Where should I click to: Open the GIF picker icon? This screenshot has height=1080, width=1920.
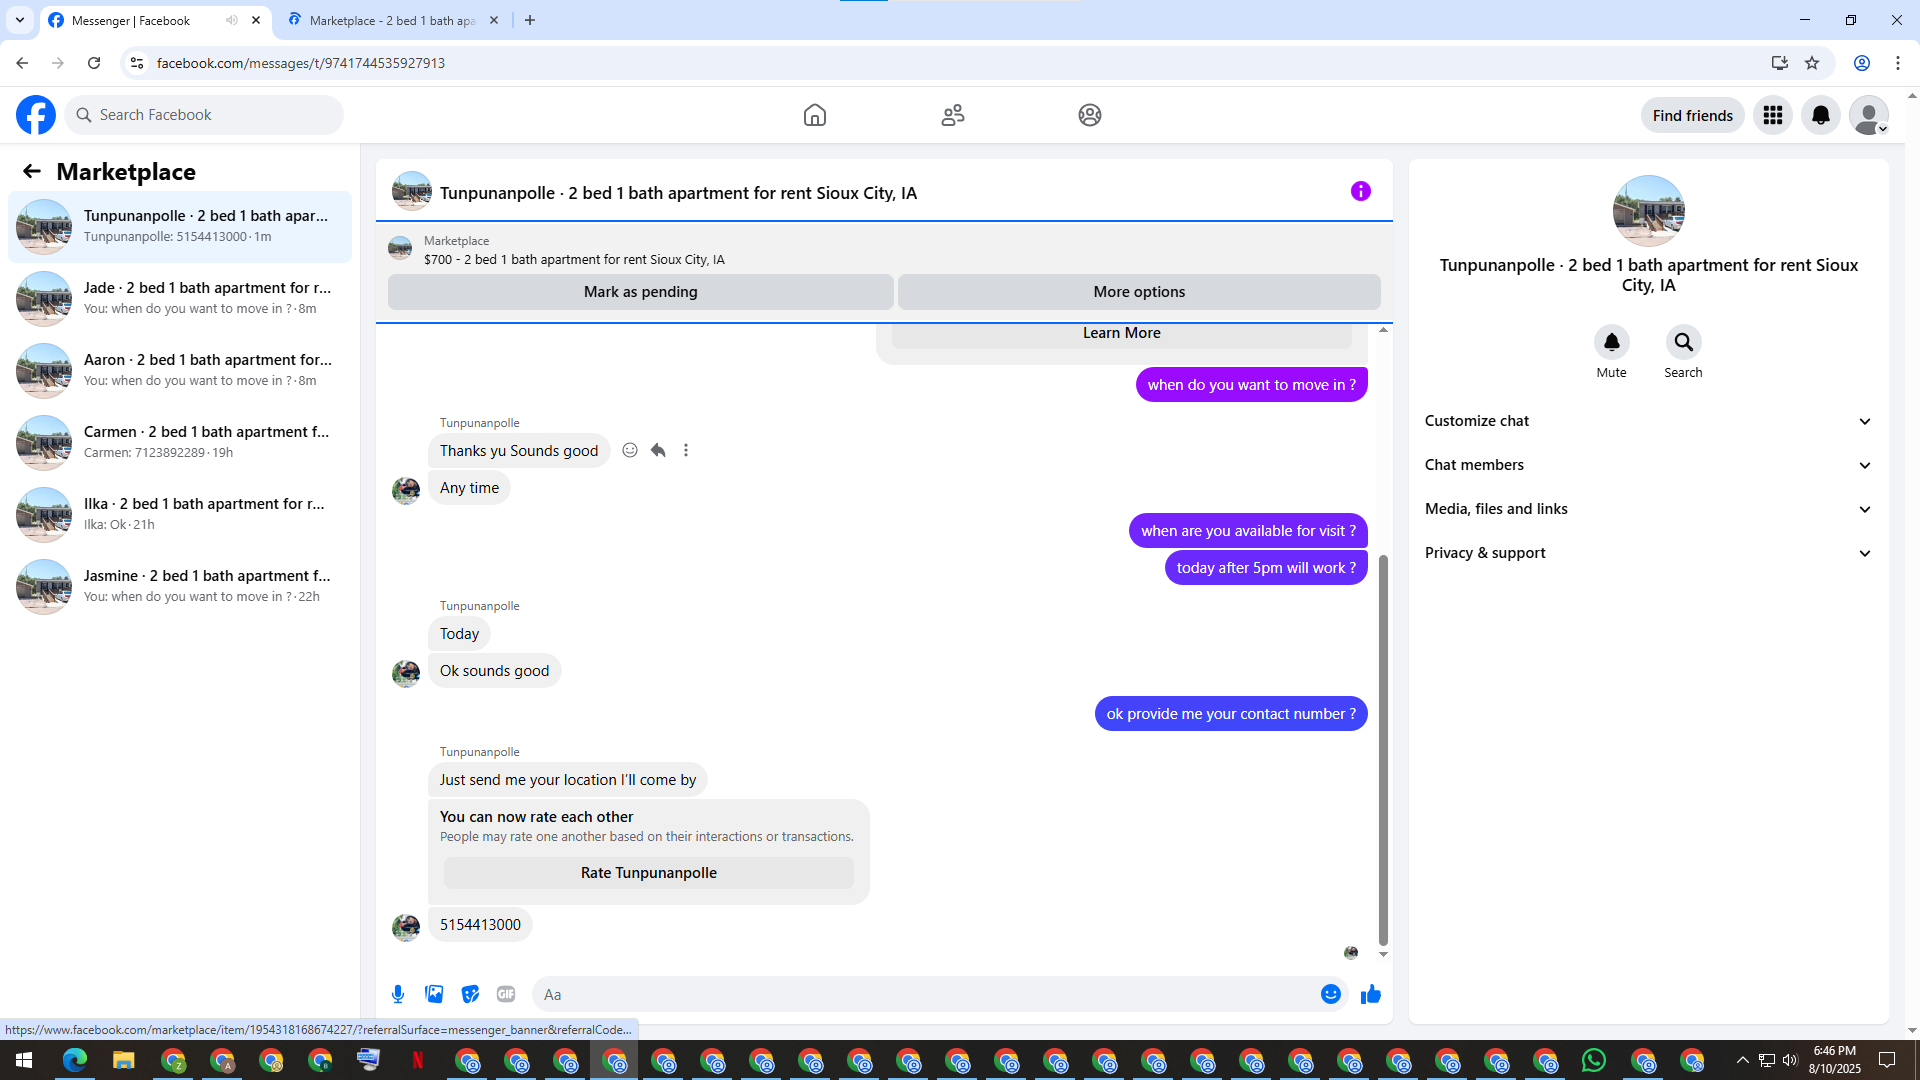click(506, 994)
